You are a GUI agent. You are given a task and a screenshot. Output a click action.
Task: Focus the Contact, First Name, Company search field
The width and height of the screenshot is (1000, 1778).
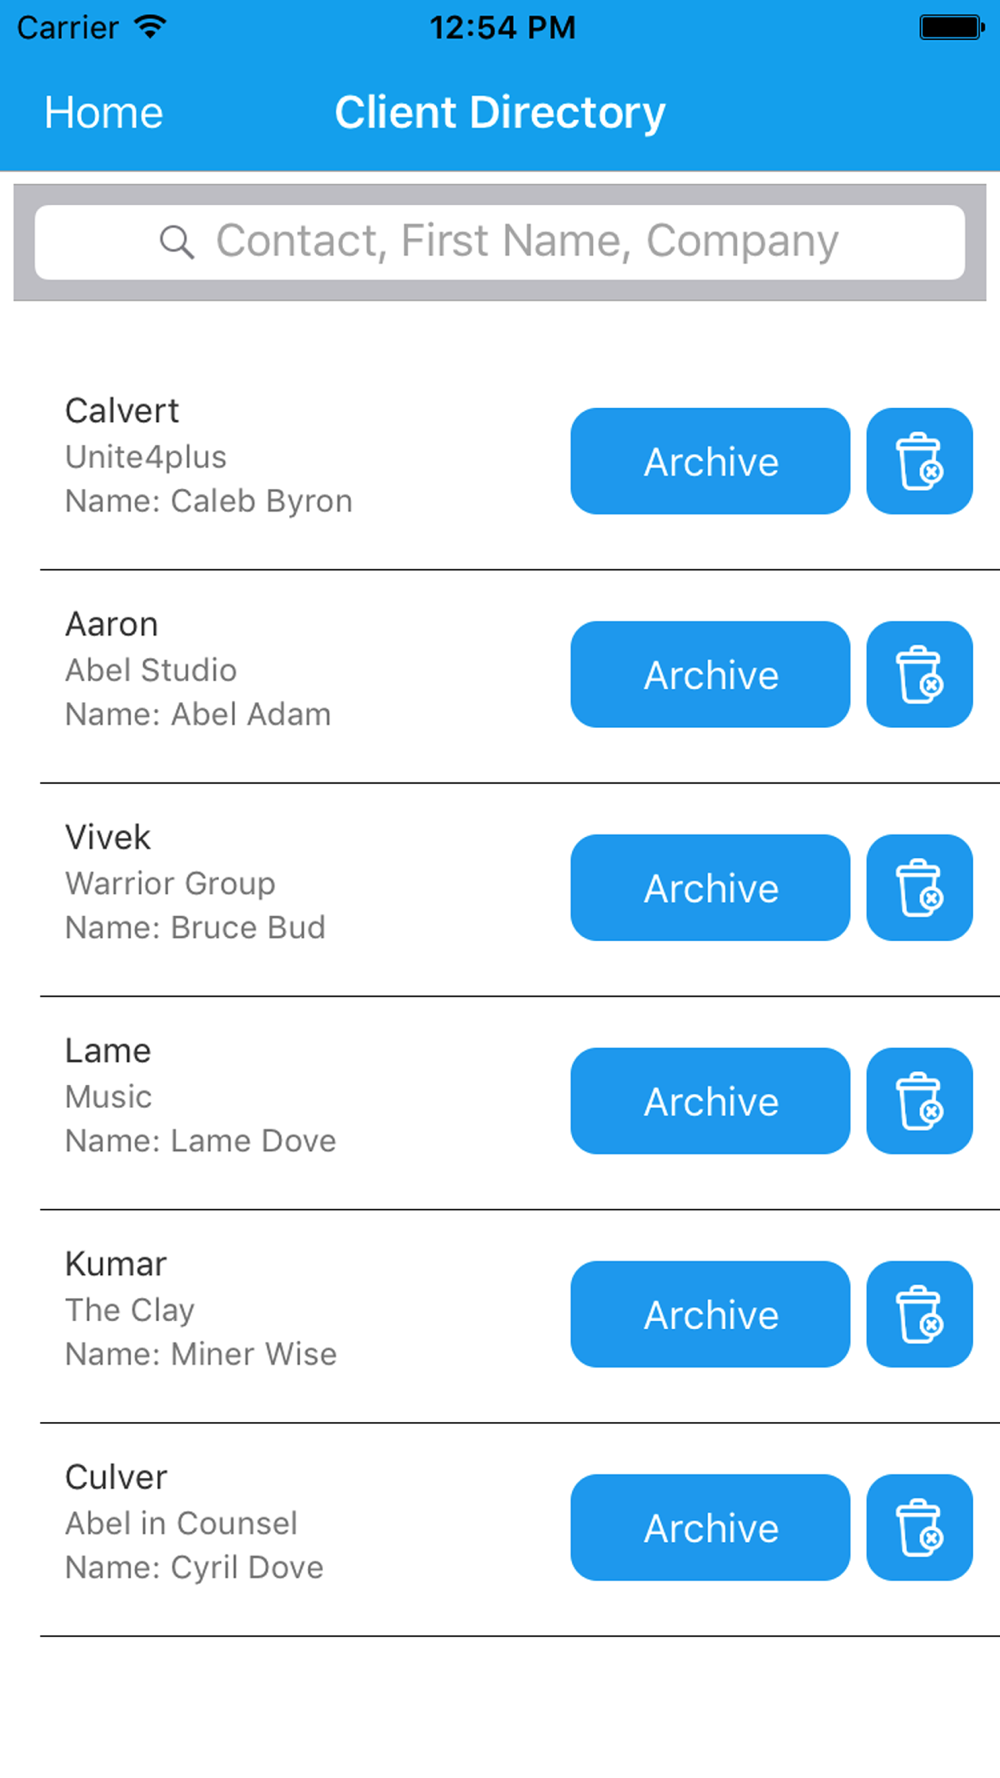(x=500, y=242)
